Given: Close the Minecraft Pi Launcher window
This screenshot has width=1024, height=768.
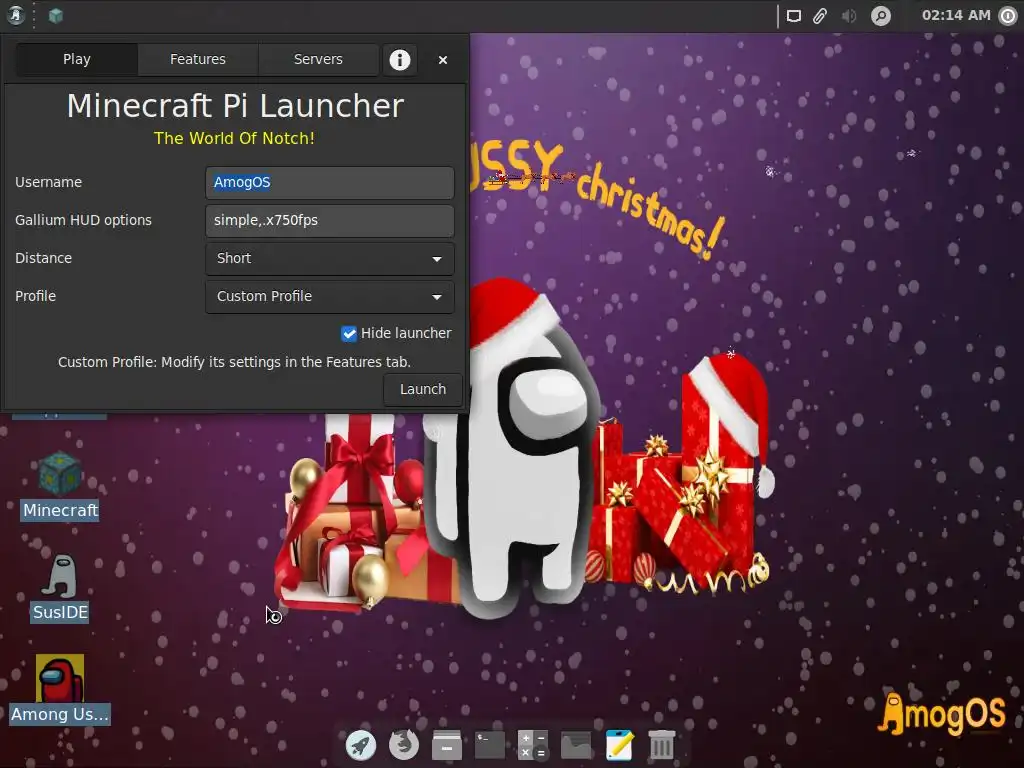Looking at the screenshot, I should (x=443, y=60).
